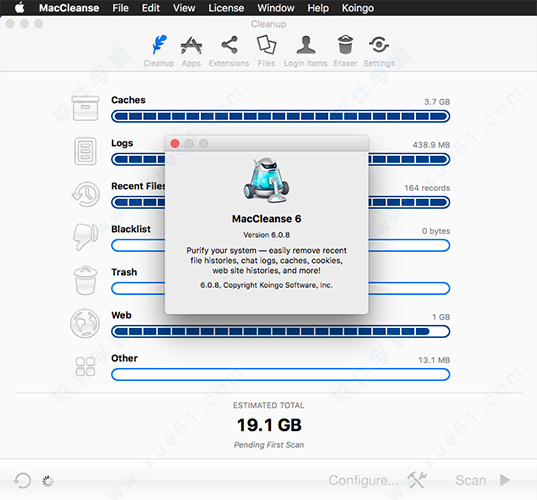Open the Help menu
The width and height of the screenshot is (537, 500).
point(318,8)
